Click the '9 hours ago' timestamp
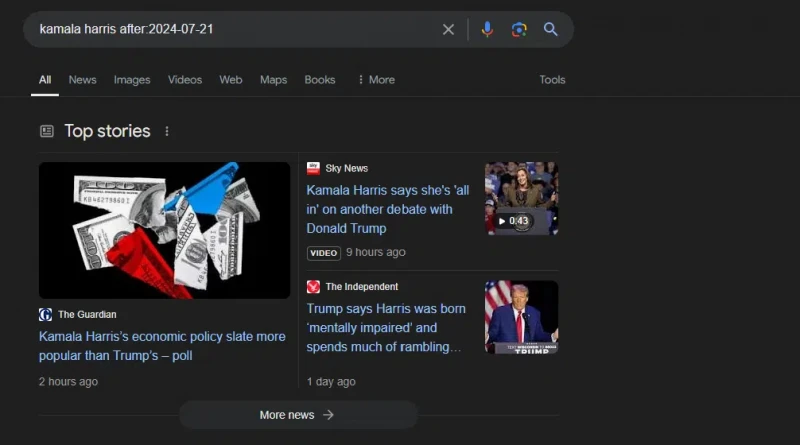Viewport: 800px width, 445px height. (x=376, y=252)
